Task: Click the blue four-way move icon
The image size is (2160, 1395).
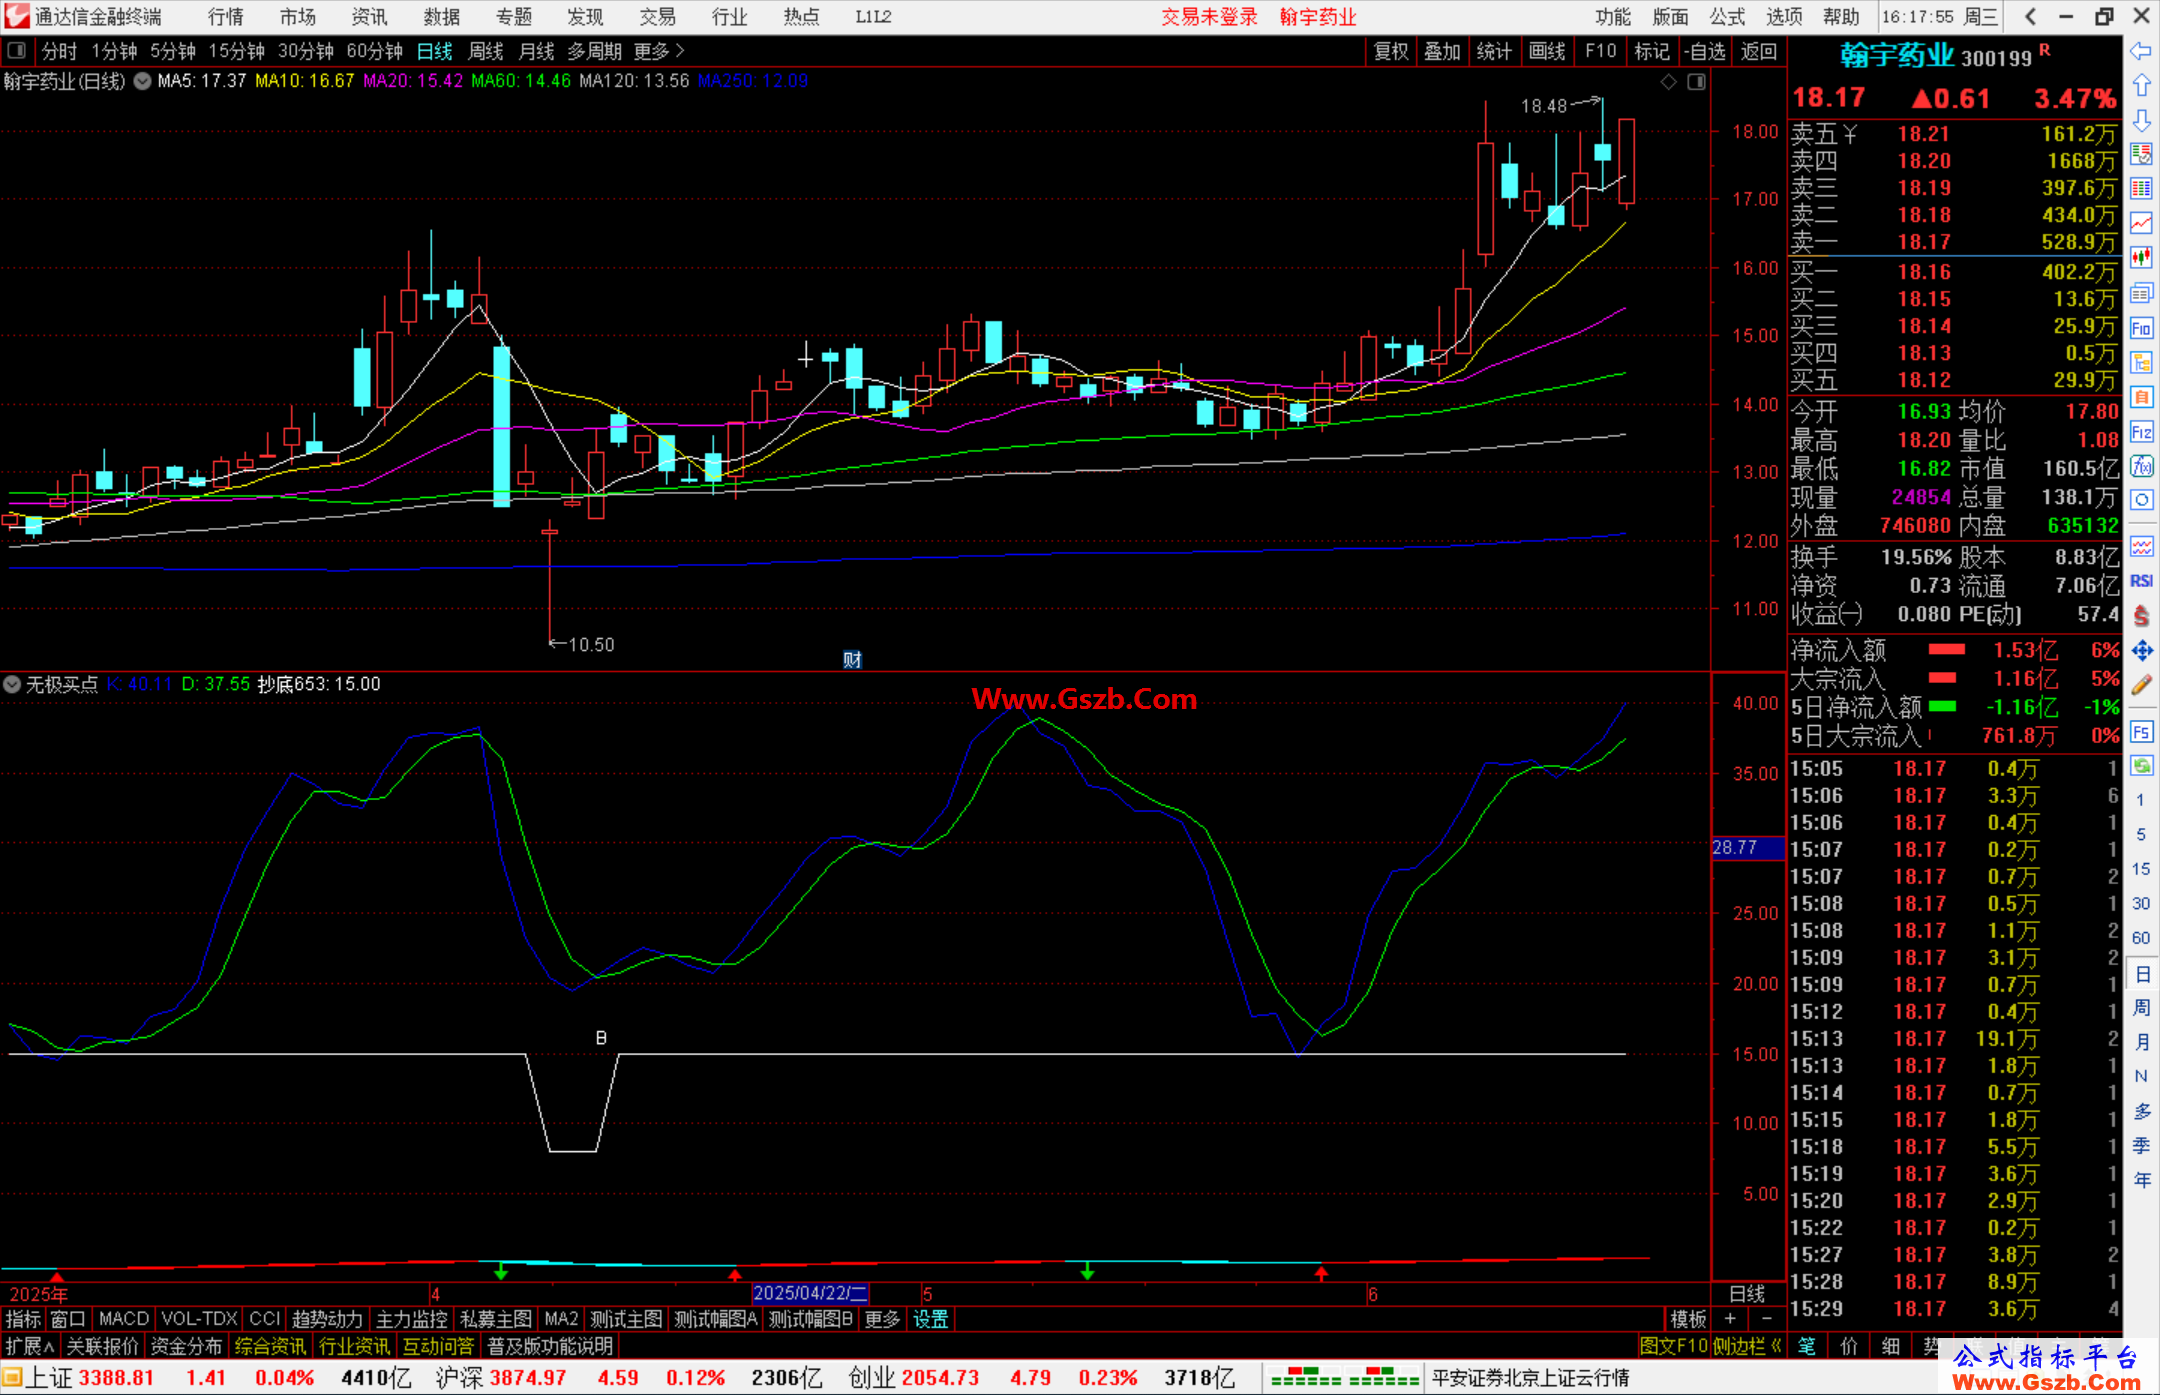Action: [2141, 651]
